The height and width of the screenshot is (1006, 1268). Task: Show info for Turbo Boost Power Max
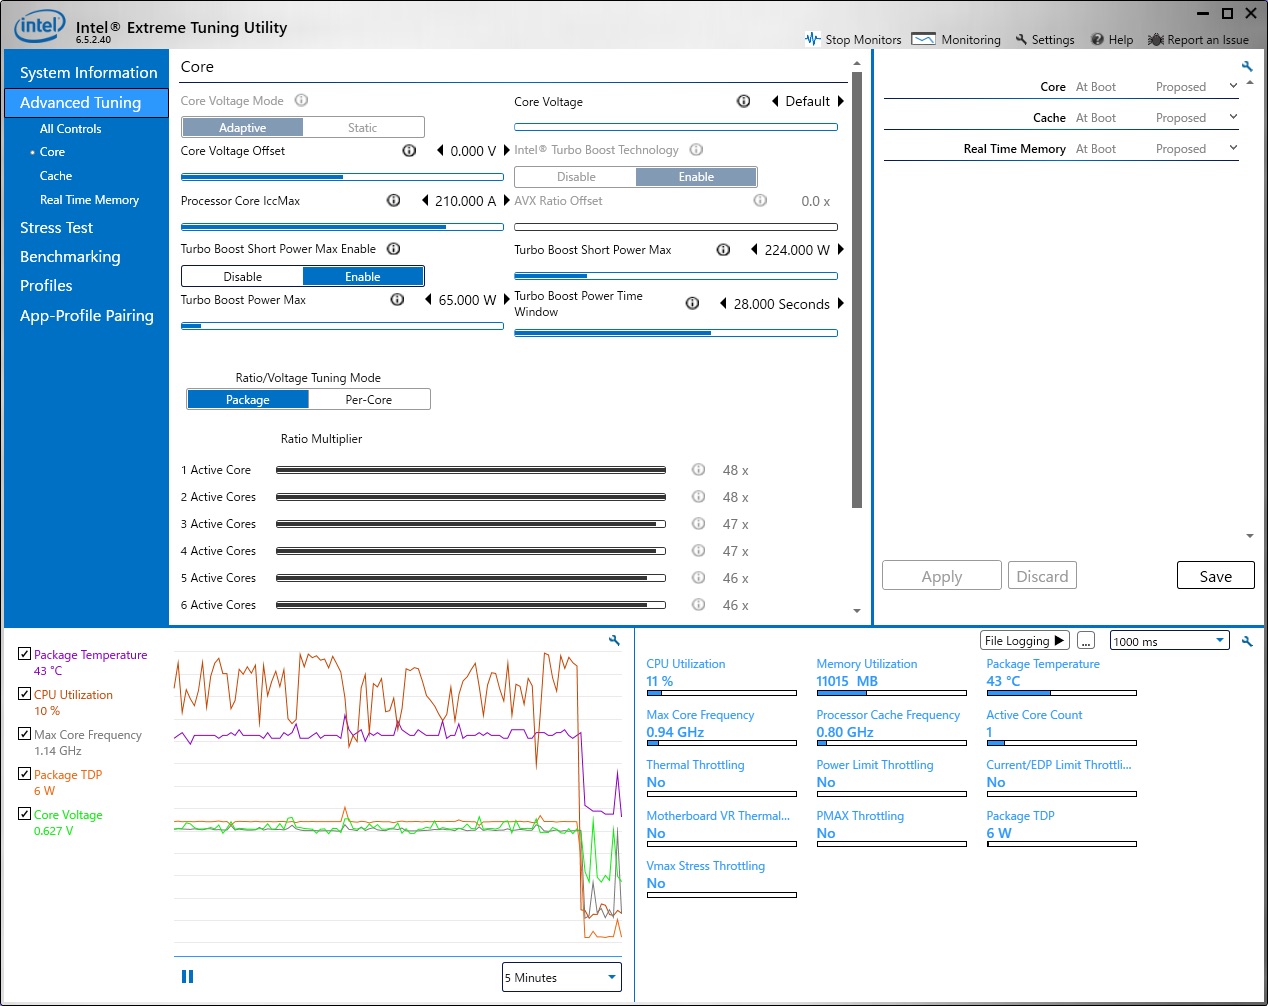[x=397, y=299]
